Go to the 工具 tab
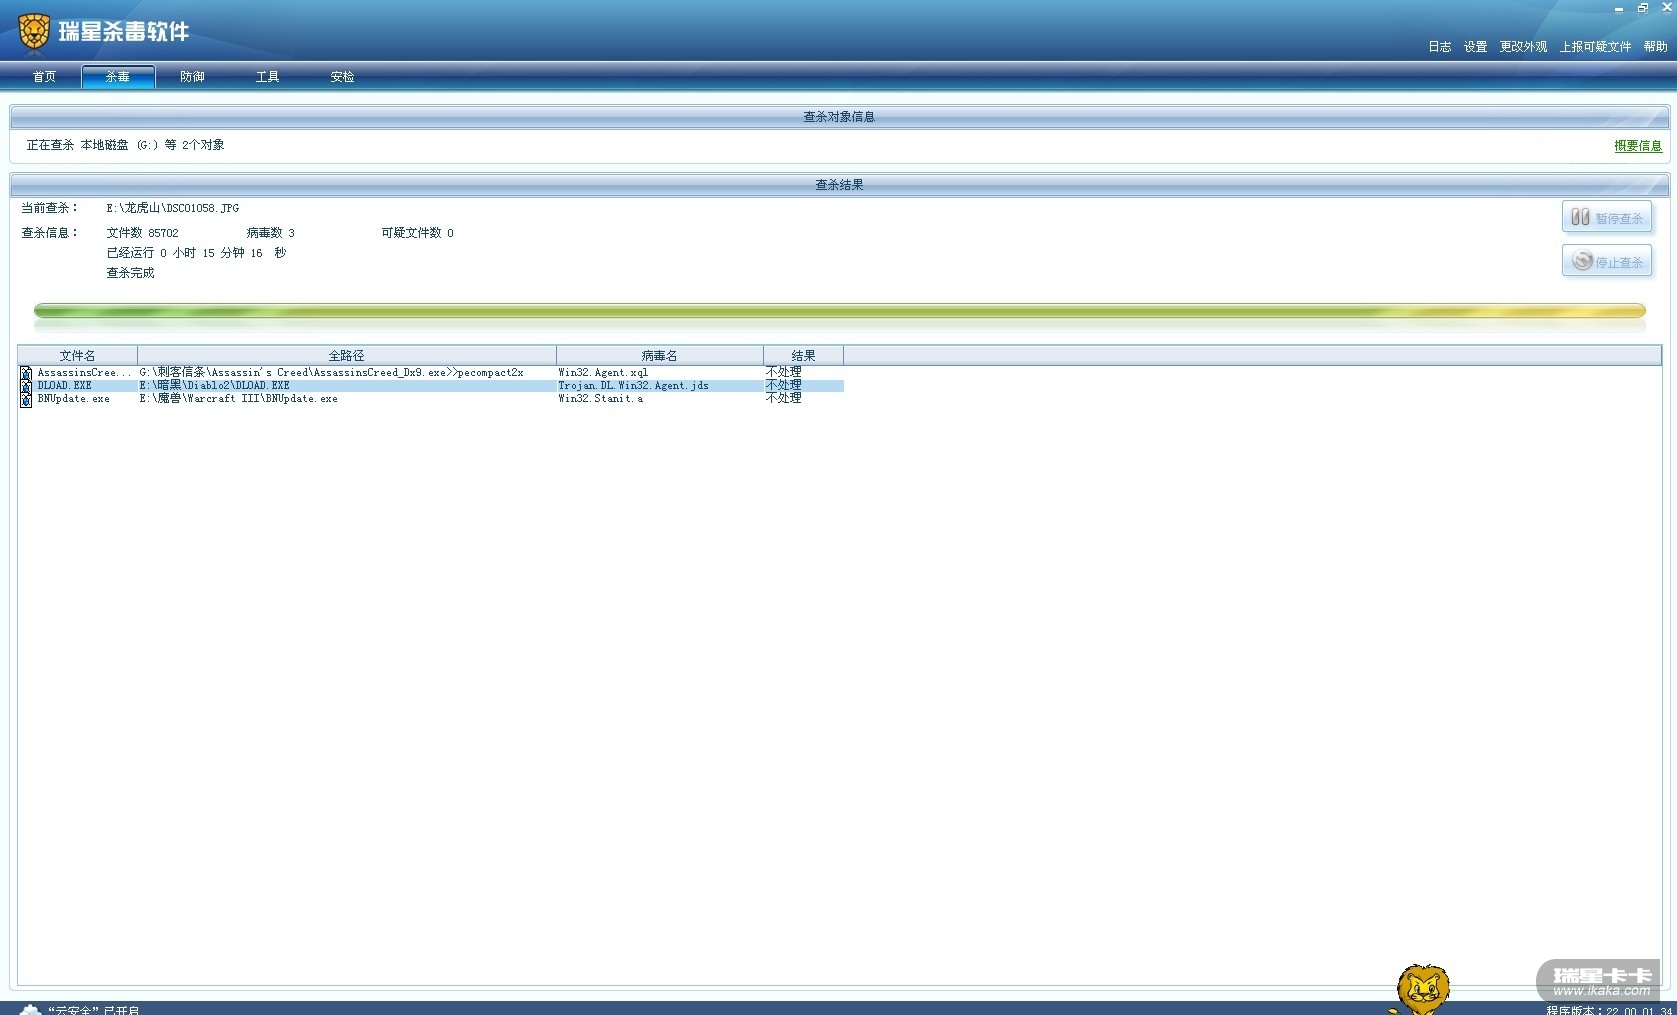This screenshot has width=1677, height=1015. (267, 77)
